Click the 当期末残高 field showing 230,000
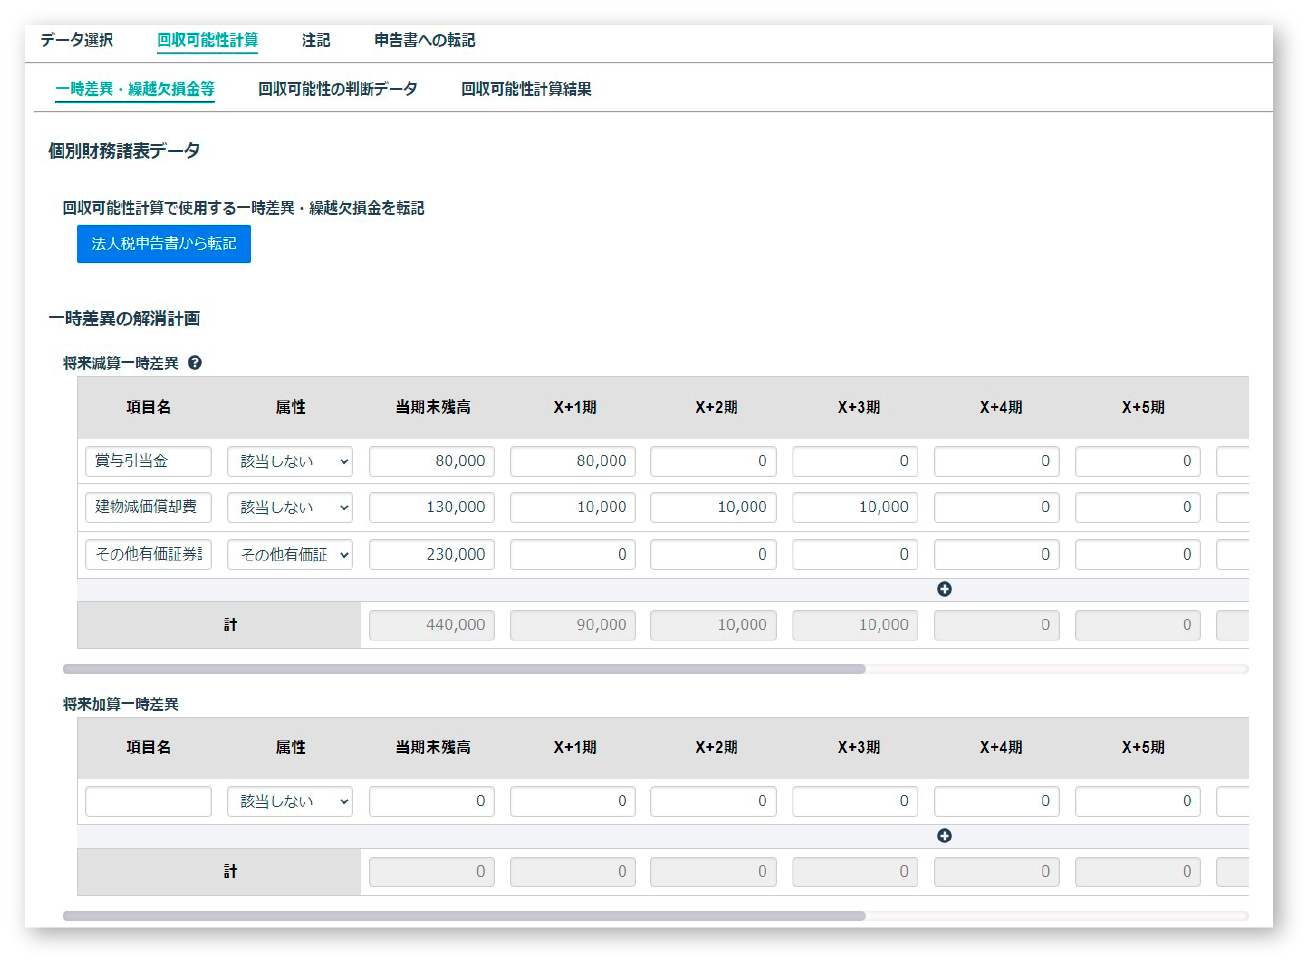This screenshot has width=1312, height=966. pyautogui.click(x=431, y=554)
